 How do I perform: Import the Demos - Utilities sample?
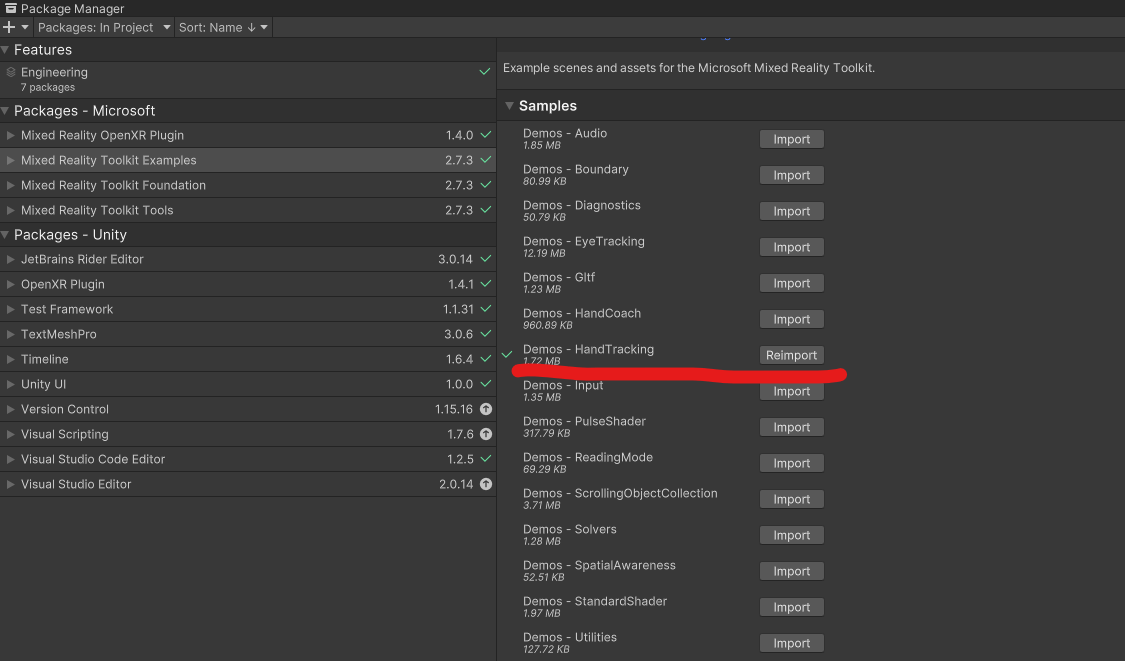coord(791,644)
